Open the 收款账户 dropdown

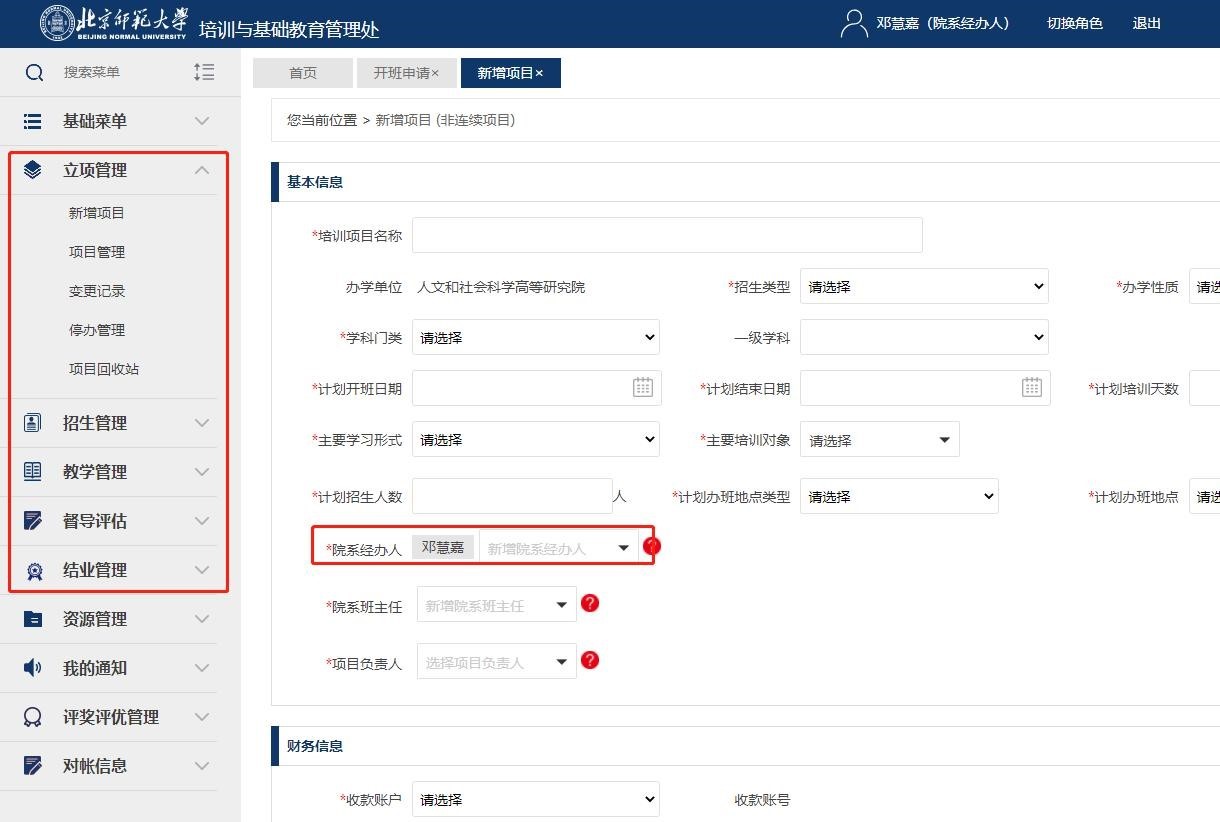pyautogui.click(x=535, y=800)
